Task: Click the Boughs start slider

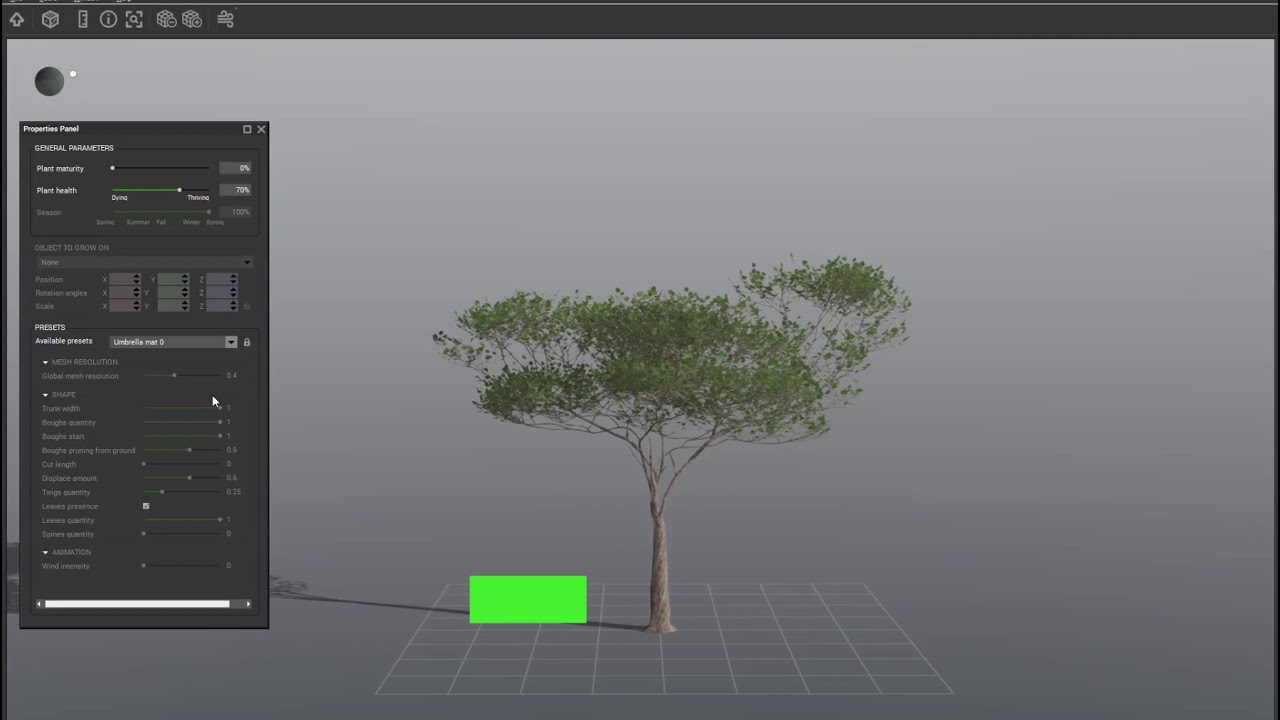Action: (182, 436)
